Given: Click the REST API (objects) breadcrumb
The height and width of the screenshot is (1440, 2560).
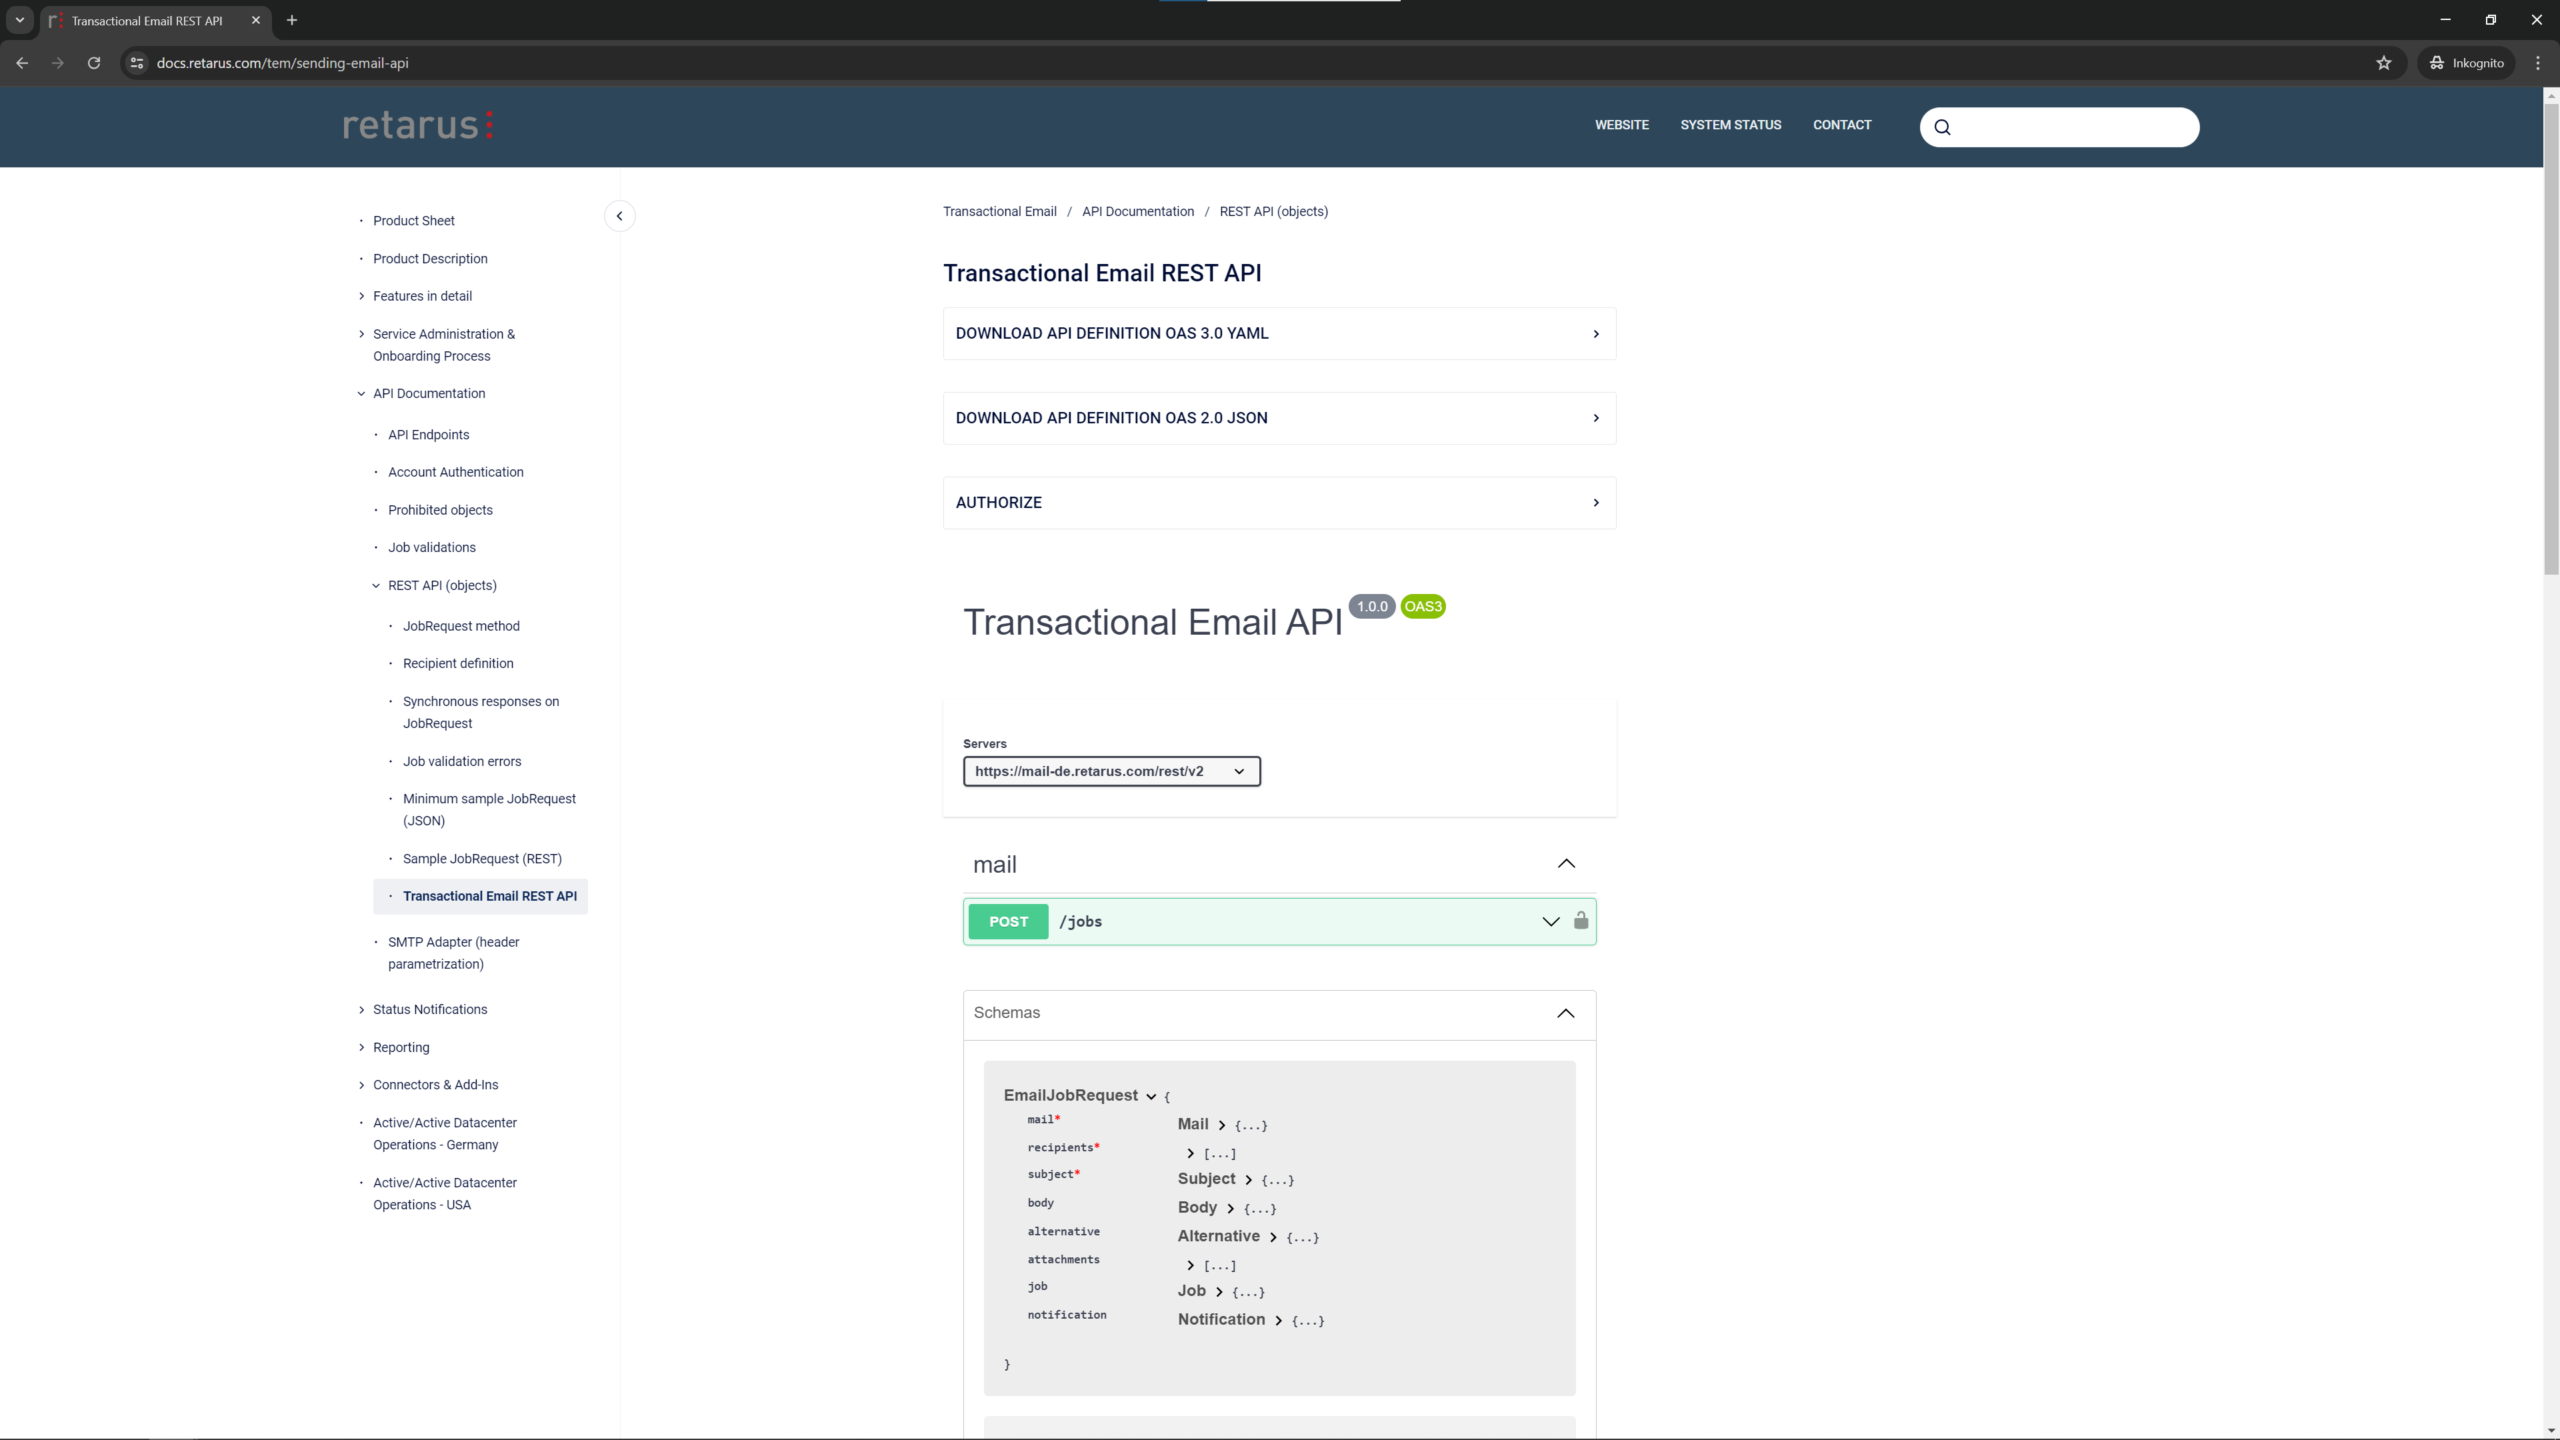Looking at the screenshot, I should (1273, 211).
